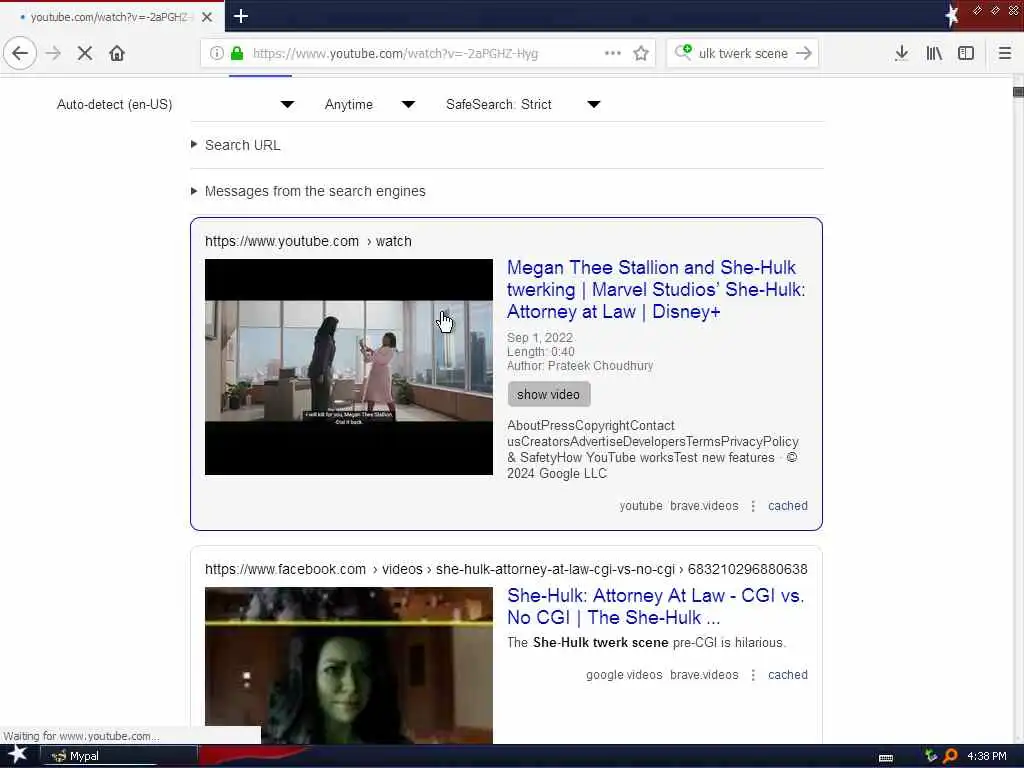Click the keyboard tray icon
Image resolution: width=1024 pixels, height=768 pixels.
(886, 758)
